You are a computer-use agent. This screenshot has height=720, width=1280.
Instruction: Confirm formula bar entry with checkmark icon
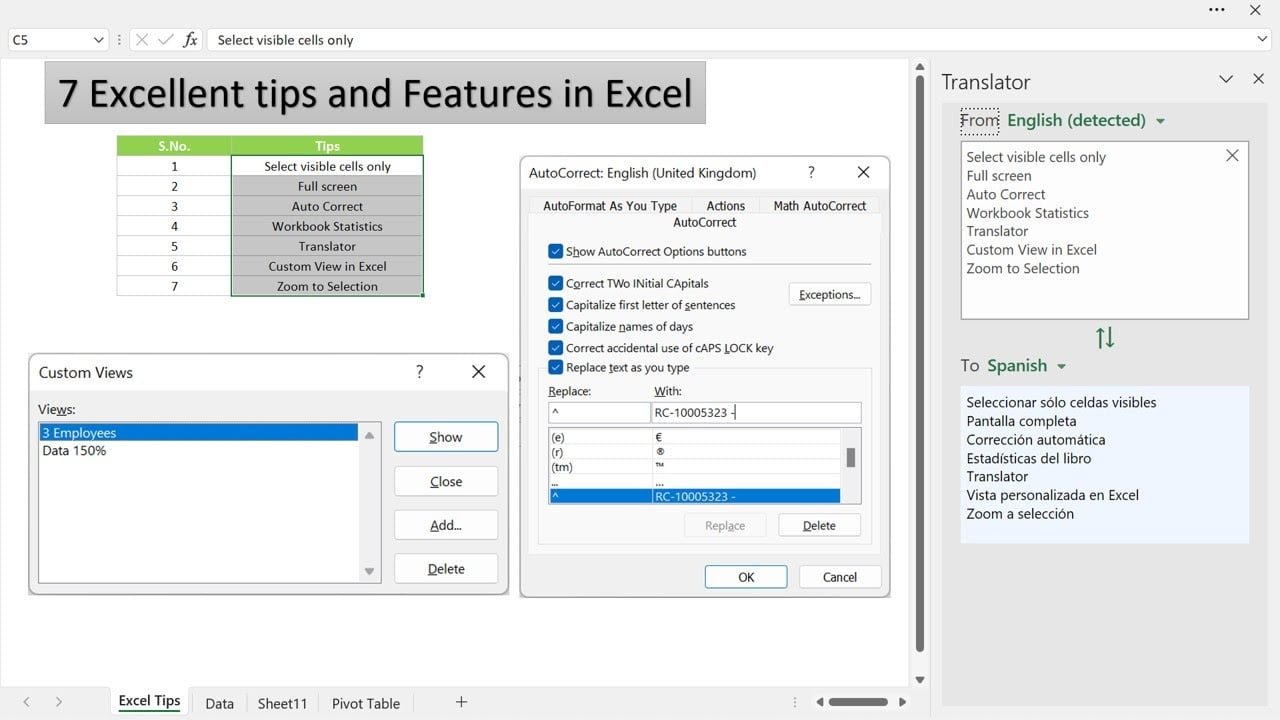point(166,40)
